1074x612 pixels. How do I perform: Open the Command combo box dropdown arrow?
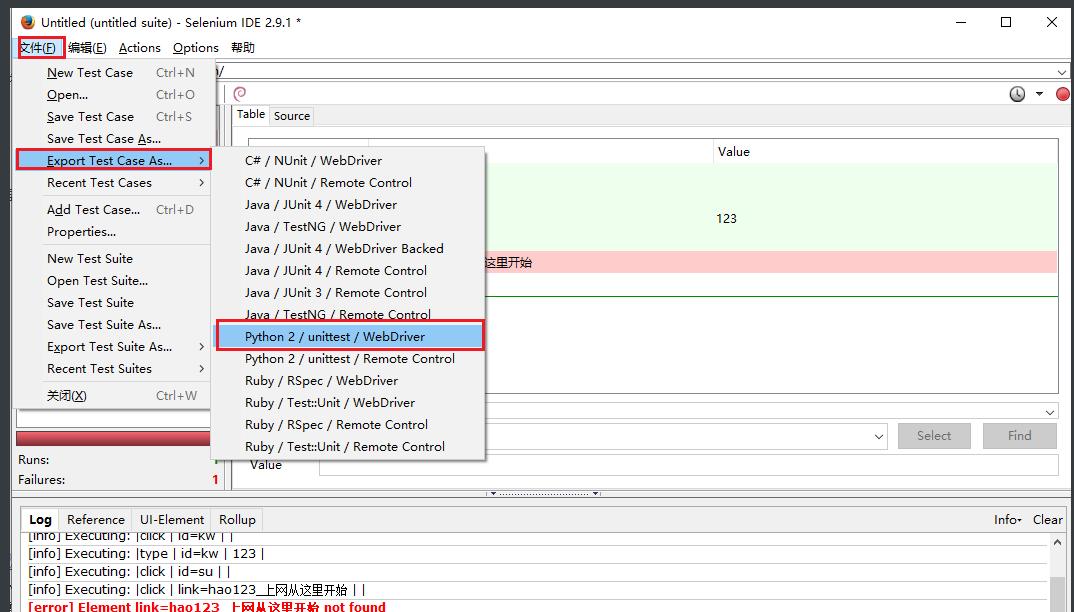[x=1051, y=412]
